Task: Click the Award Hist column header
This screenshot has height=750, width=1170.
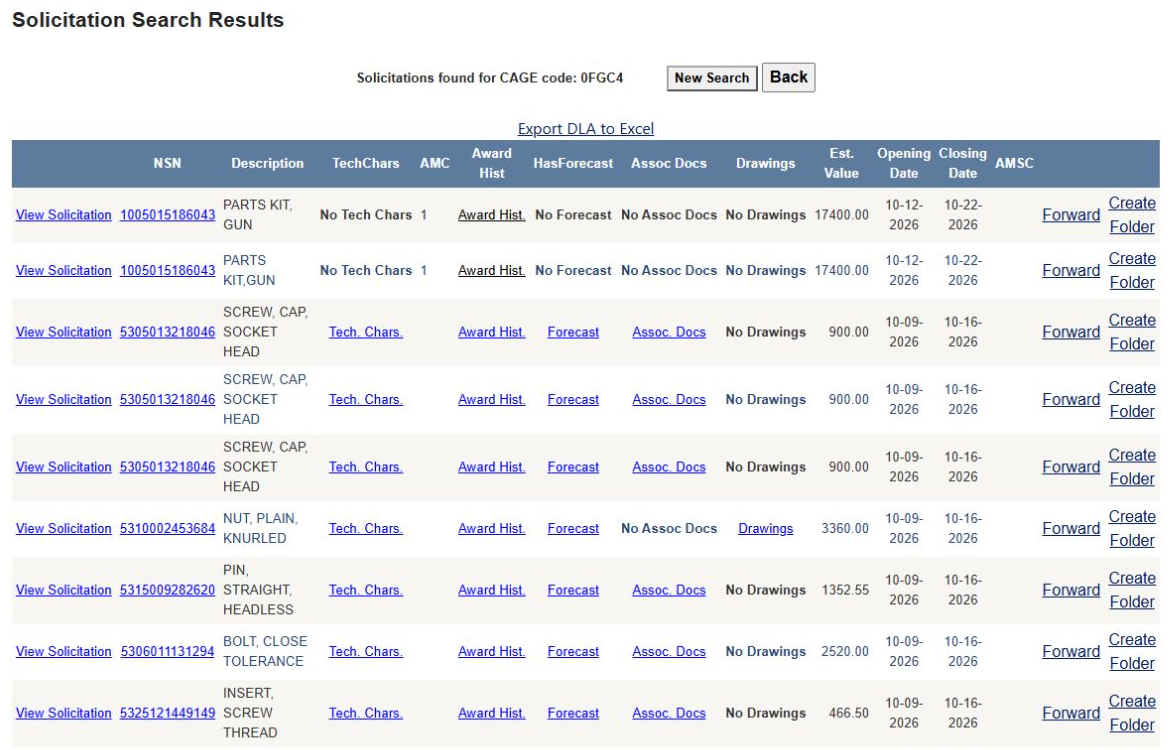Action: 492,163
